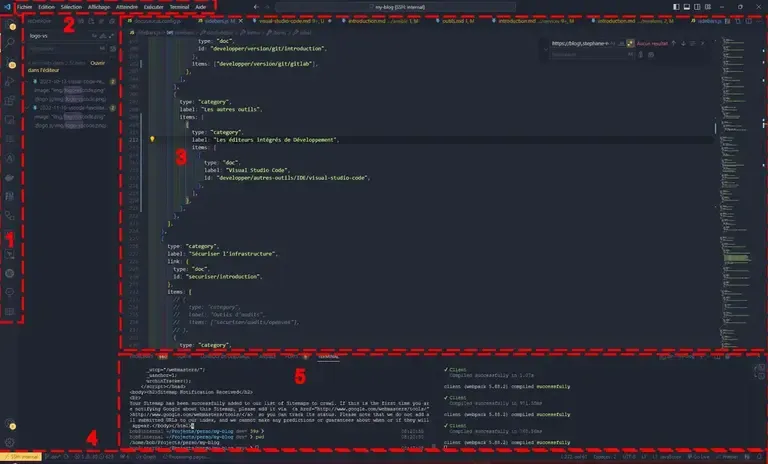Click Prettier in status bar

[727, 457]
